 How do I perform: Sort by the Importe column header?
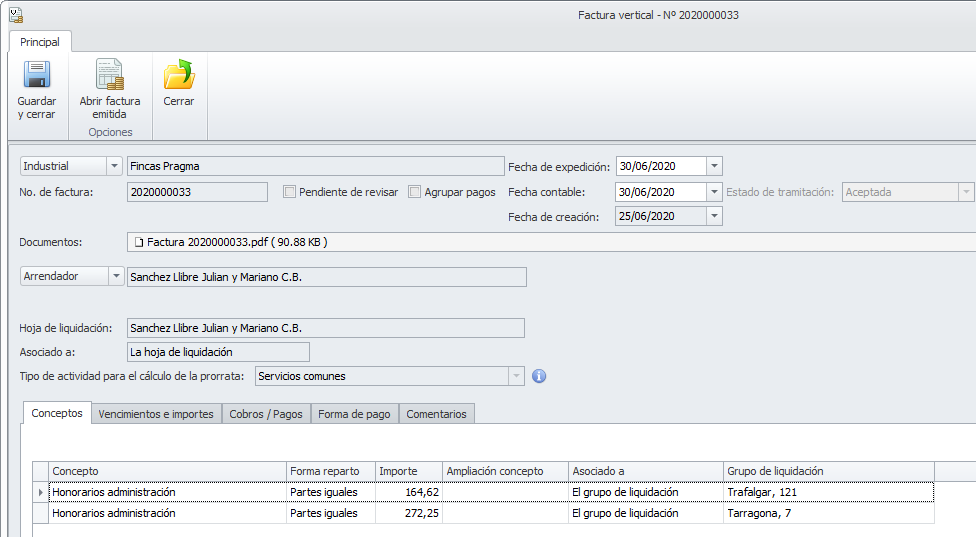point(408,471)
